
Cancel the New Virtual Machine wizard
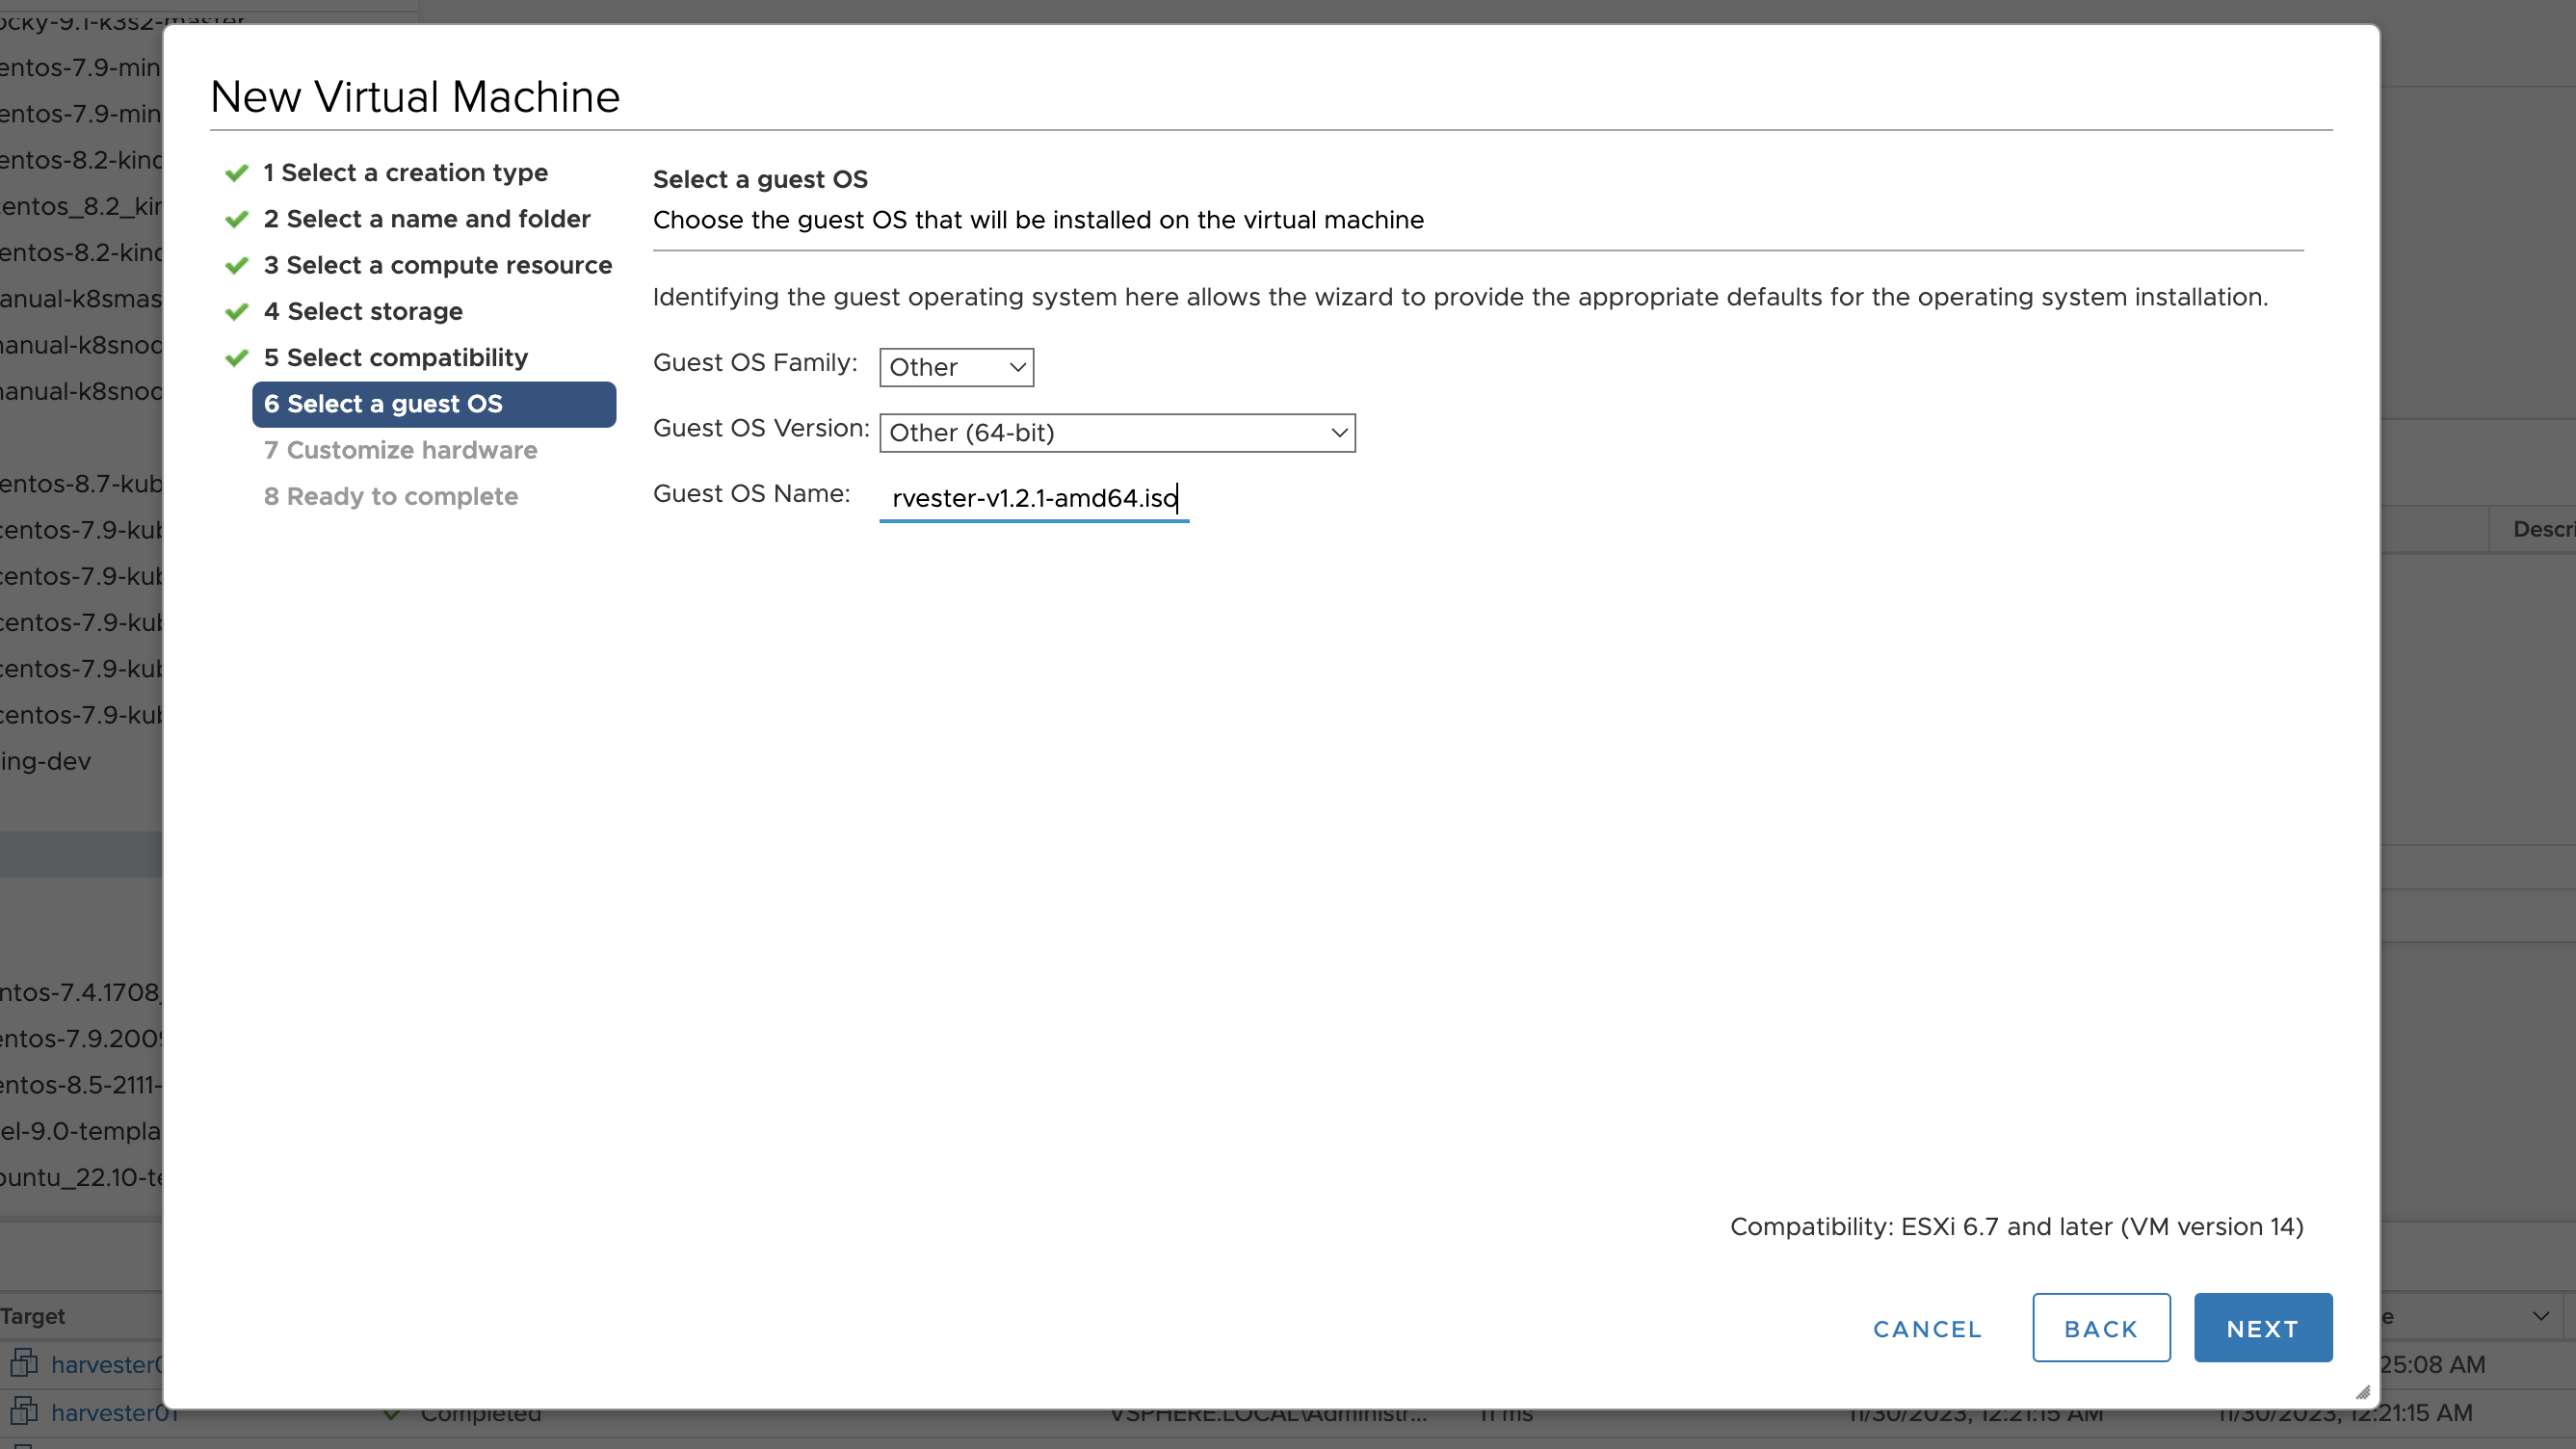(x=1927, y=1329)
